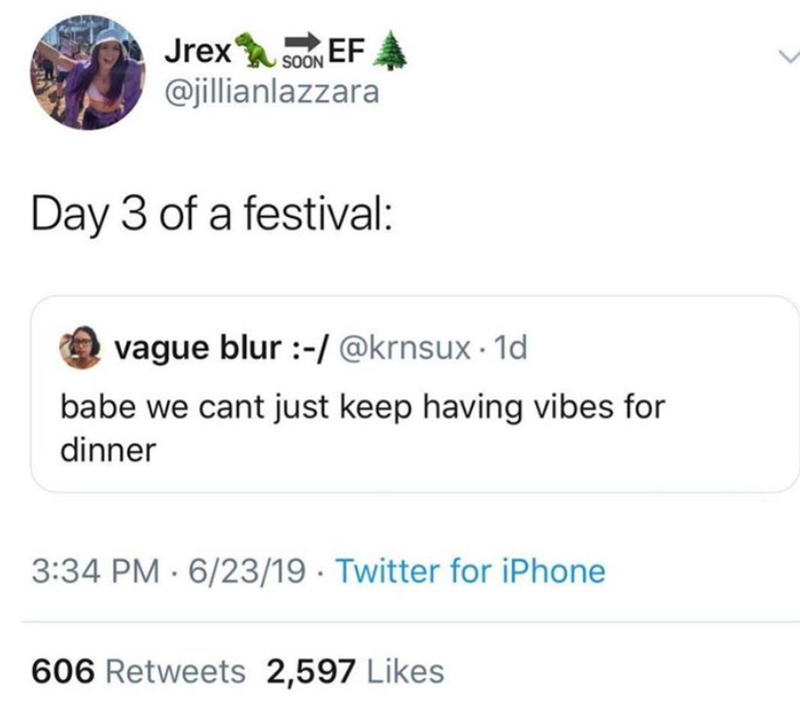Screen dimensions: 800x713
Task: Click the Jrex display name
Action: [x=200, y=50]
